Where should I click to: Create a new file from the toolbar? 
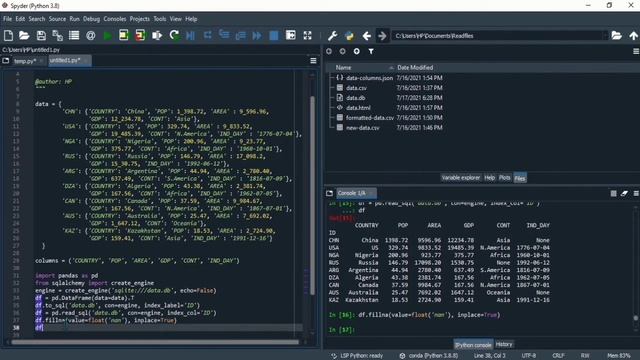click(x=8, y=36)
